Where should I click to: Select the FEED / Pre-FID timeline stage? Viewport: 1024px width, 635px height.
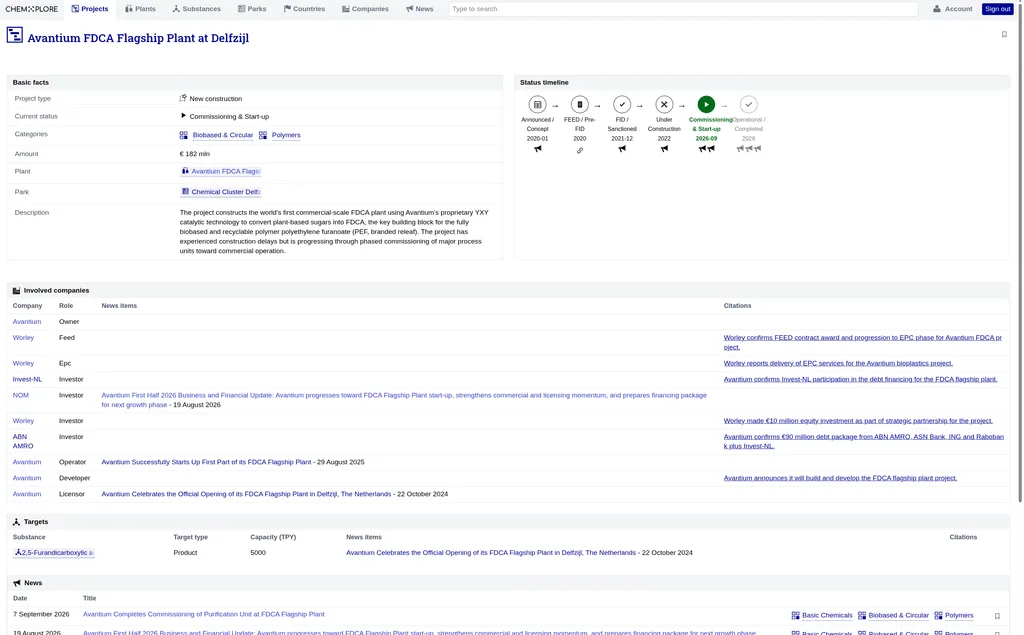580,105
